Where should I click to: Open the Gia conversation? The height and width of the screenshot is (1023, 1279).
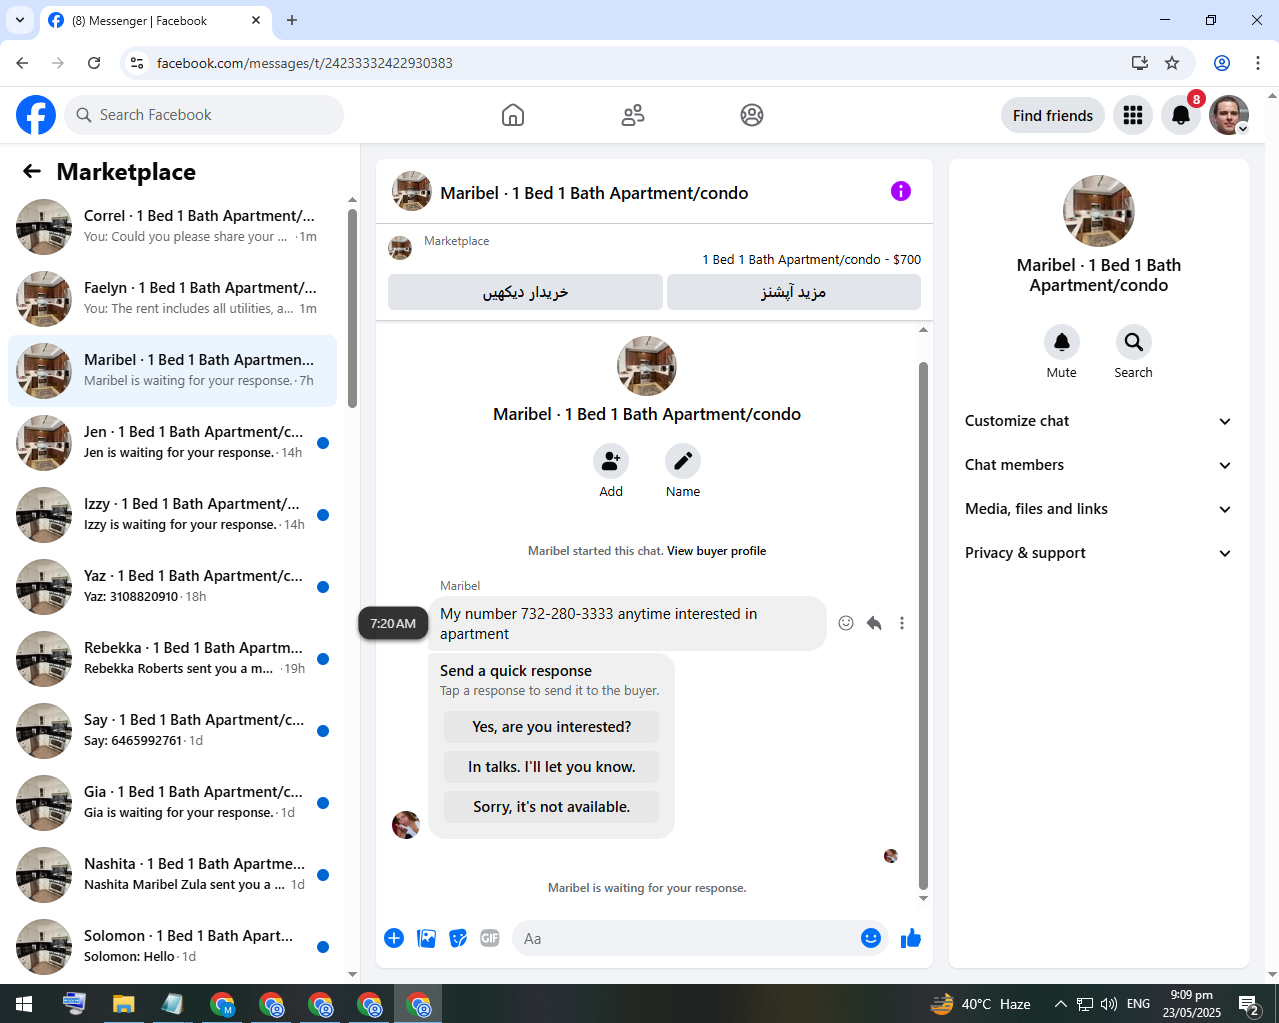(172, 803)
